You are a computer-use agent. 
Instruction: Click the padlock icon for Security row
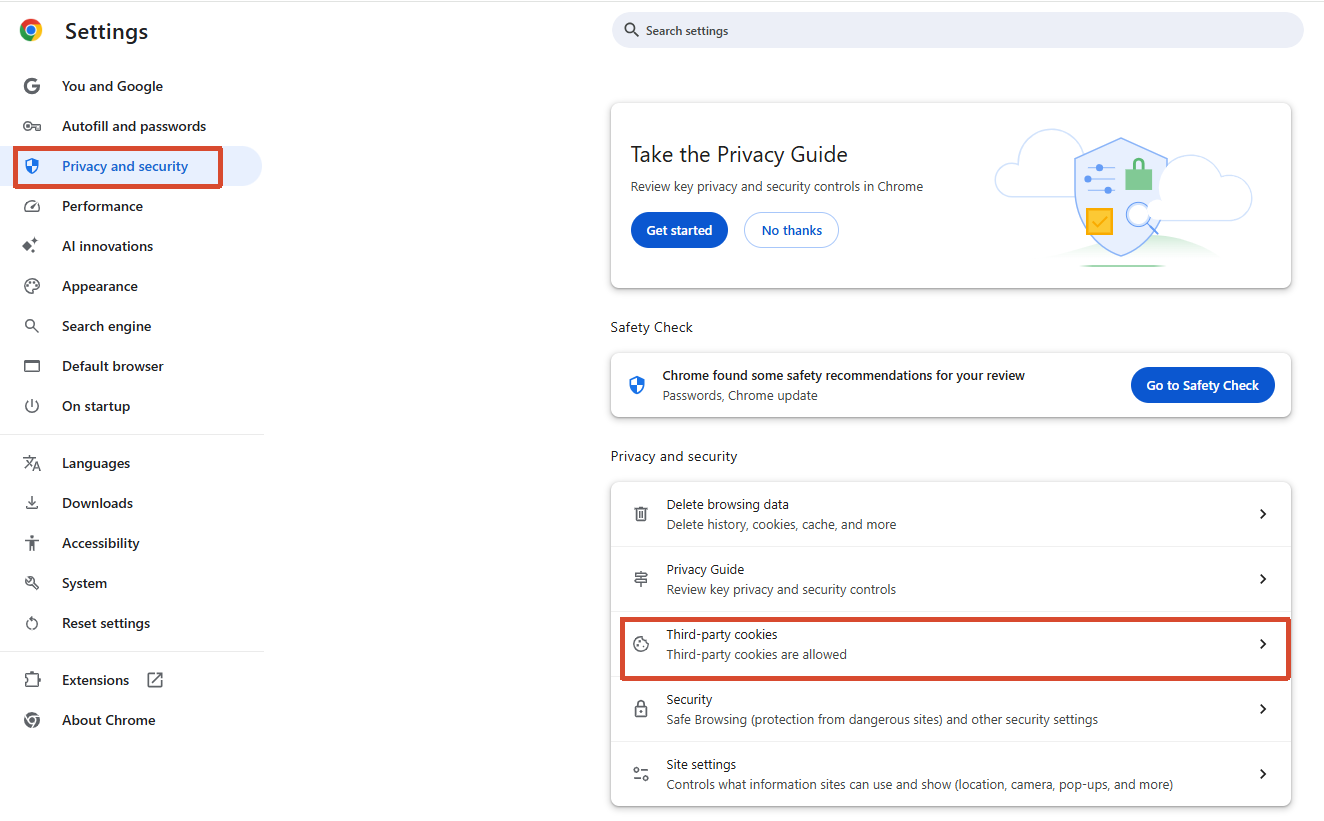(x=641, y=709)
